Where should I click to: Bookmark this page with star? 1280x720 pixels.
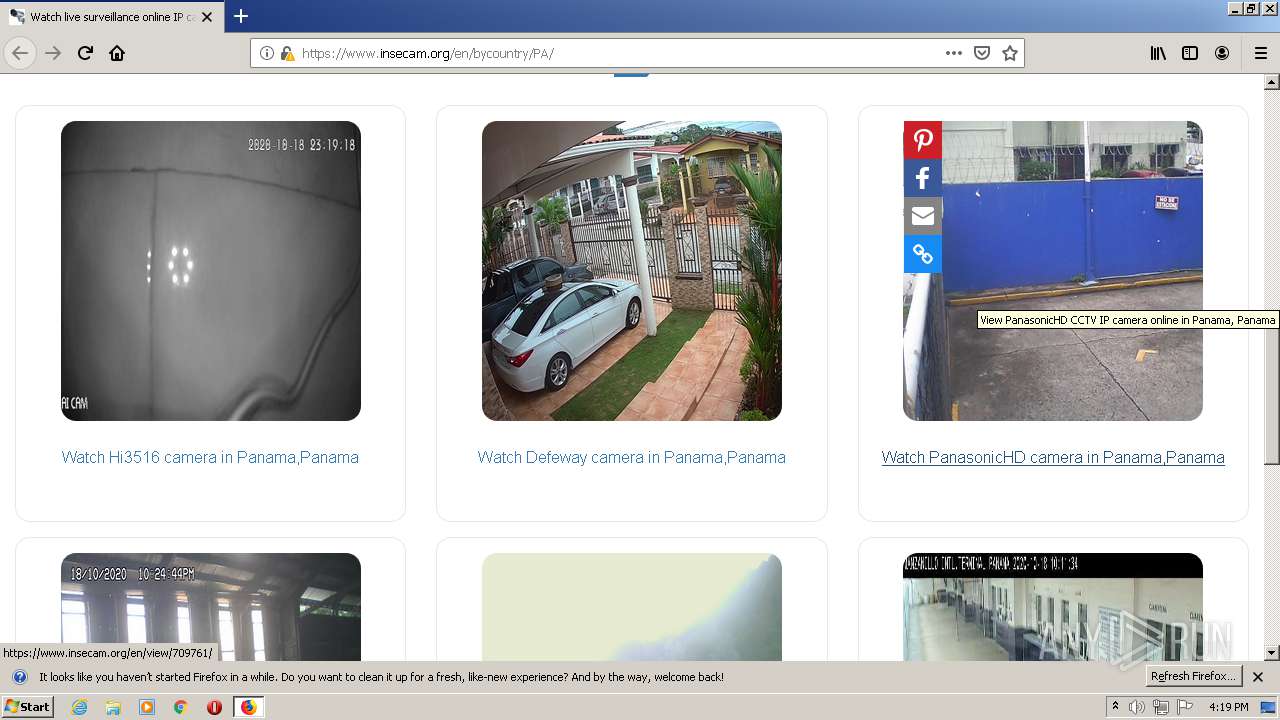coord(1010,53)
